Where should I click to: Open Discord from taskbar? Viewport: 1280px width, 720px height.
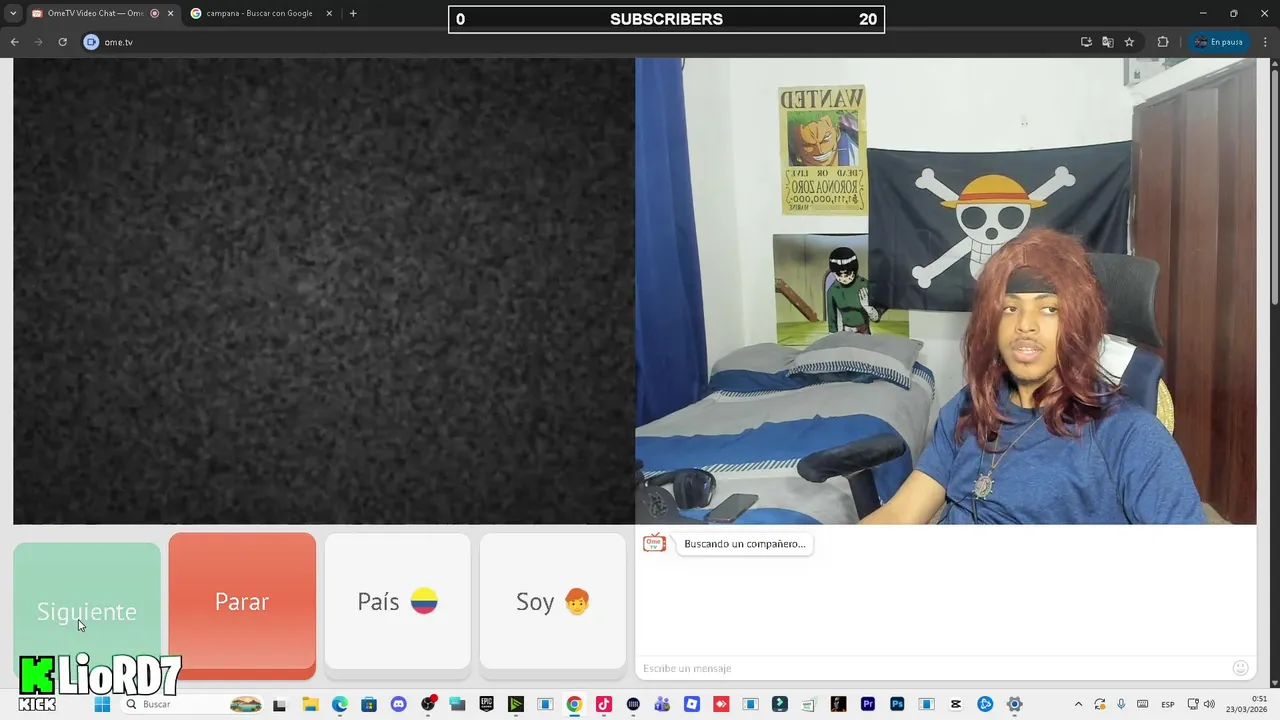pos(398,704)
